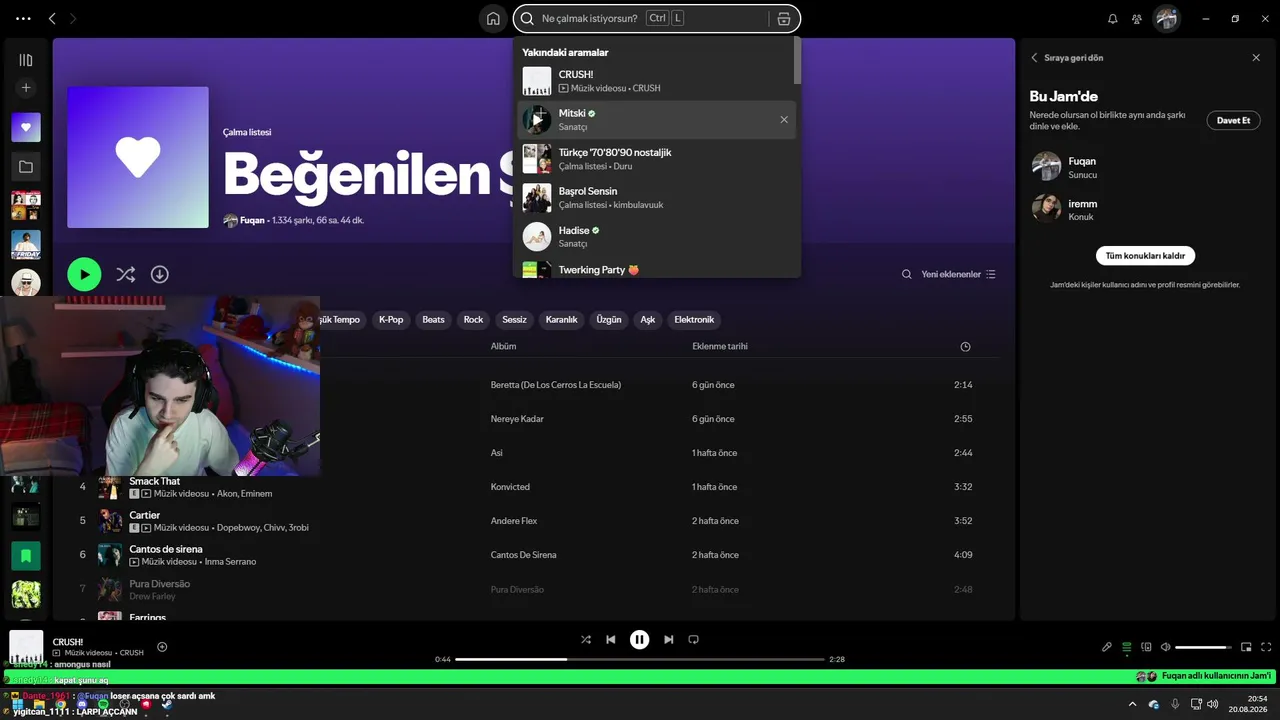
Task: Remove Mitski from recent searches
Action: pos(784,120)
